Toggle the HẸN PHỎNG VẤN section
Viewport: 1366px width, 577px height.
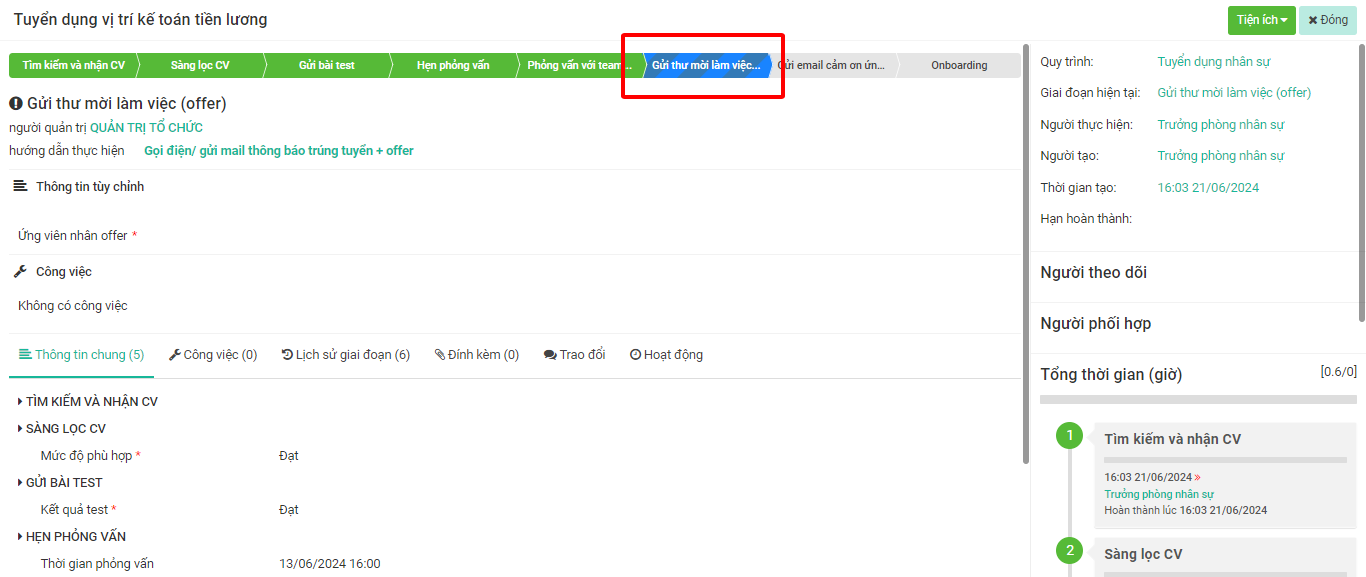[x=21, y=537]
